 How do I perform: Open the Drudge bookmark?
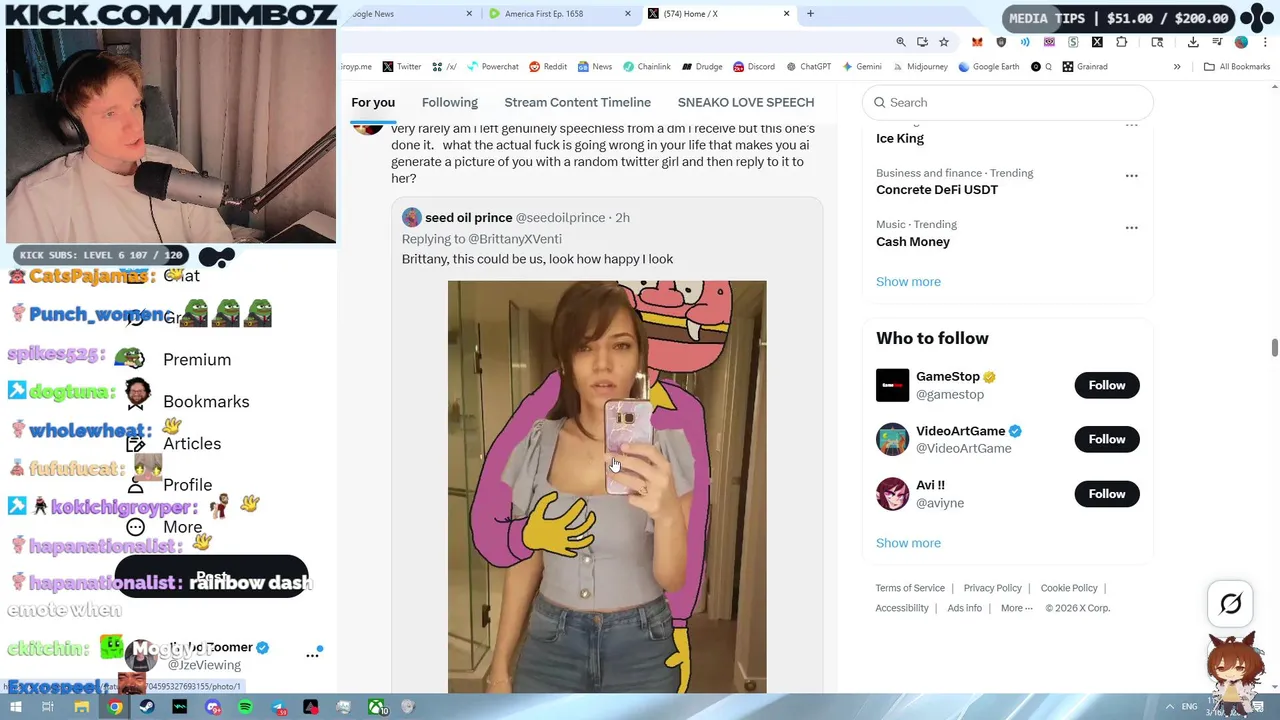coord(702,67)
